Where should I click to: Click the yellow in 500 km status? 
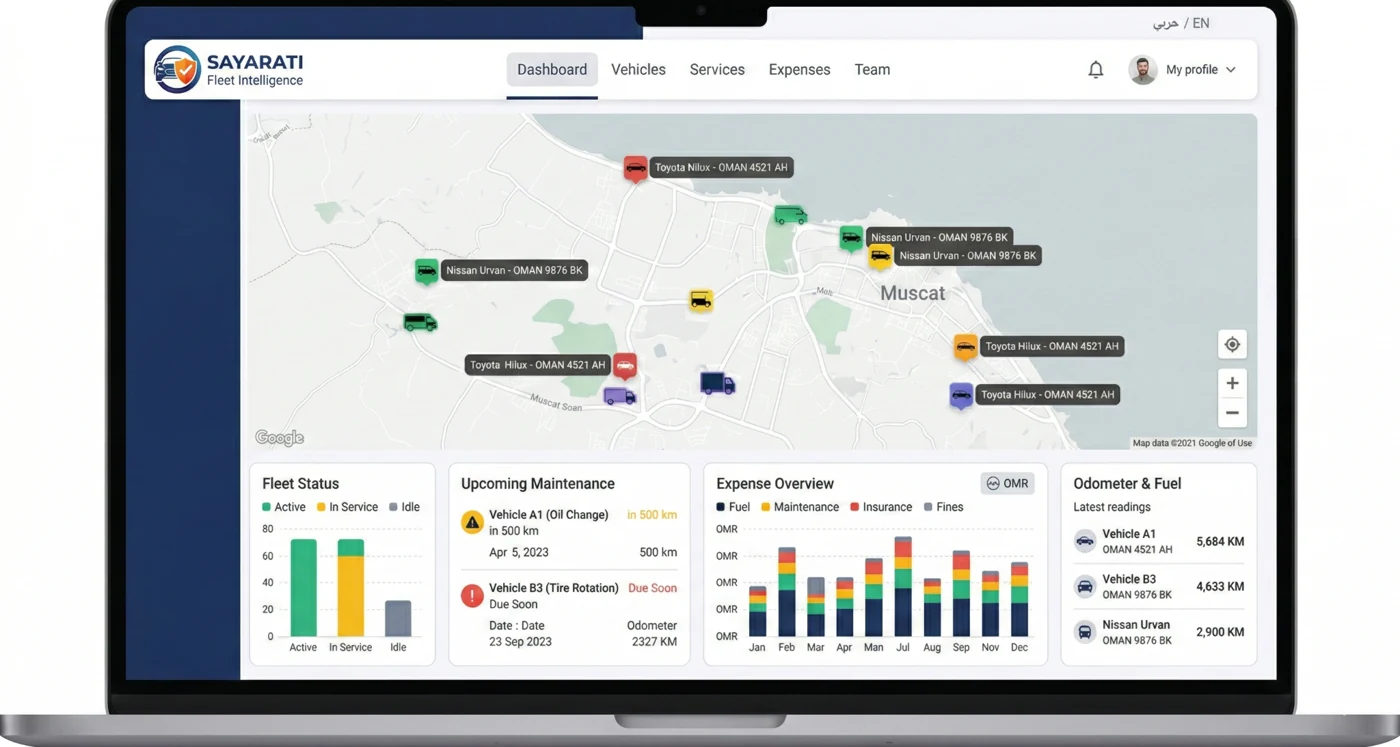pos(652,515)
